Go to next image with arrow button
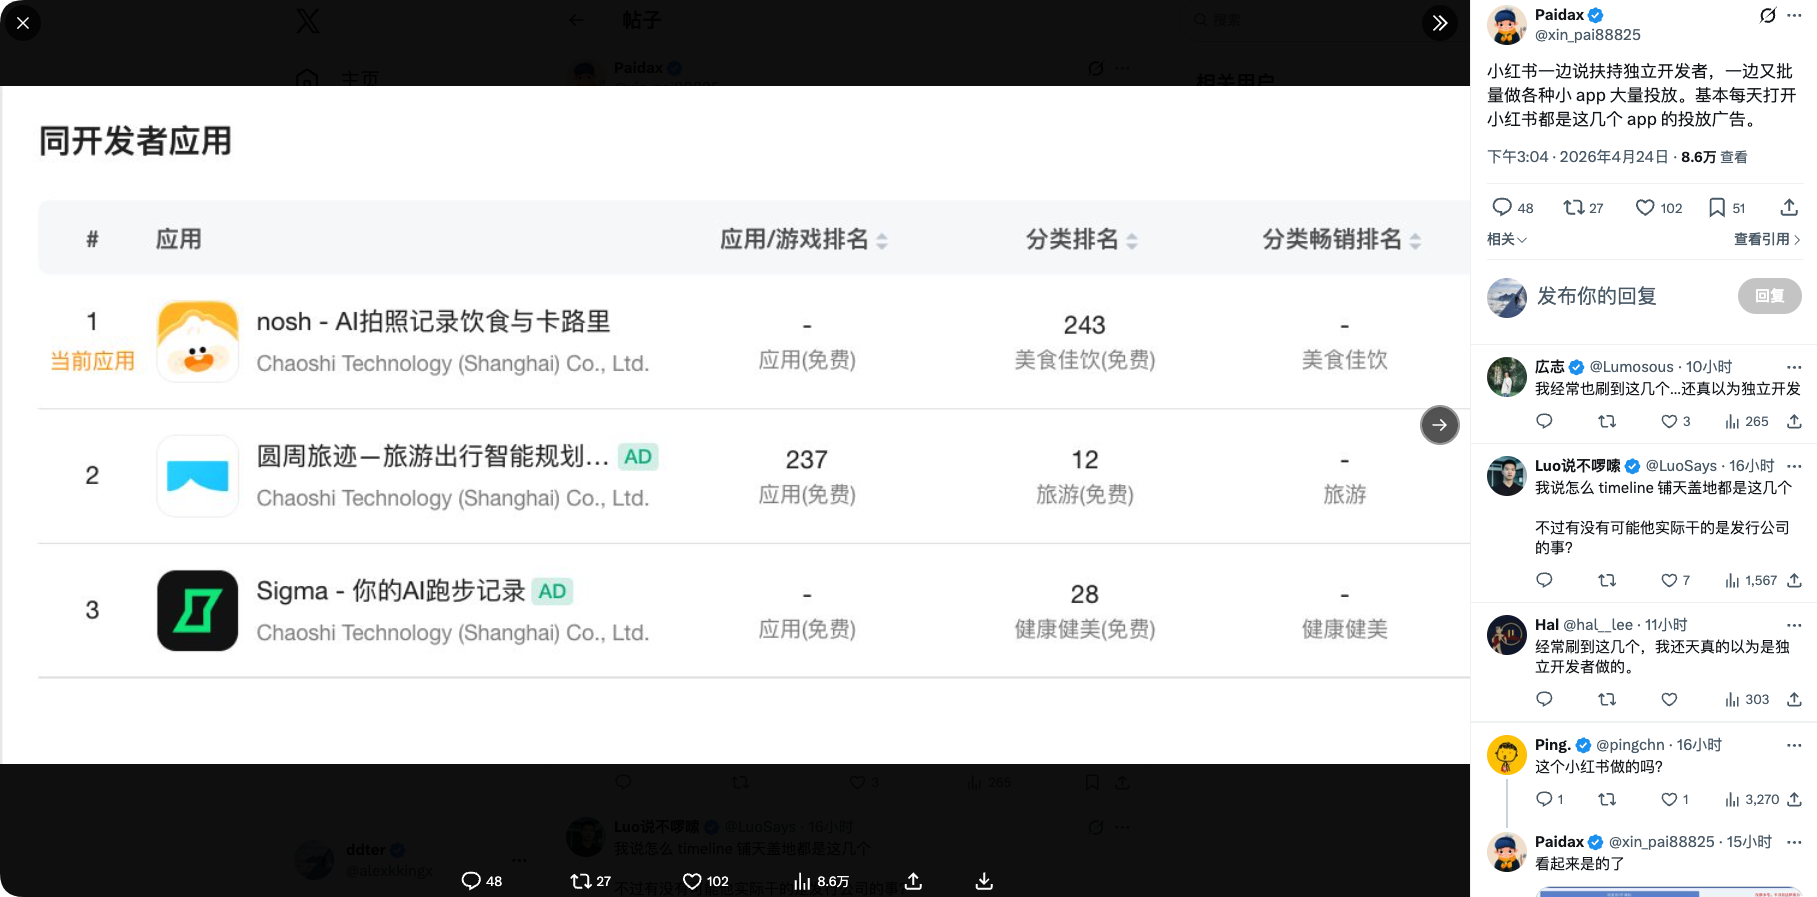Viewport: 1817px width, 897px height. click(1439, 425)
